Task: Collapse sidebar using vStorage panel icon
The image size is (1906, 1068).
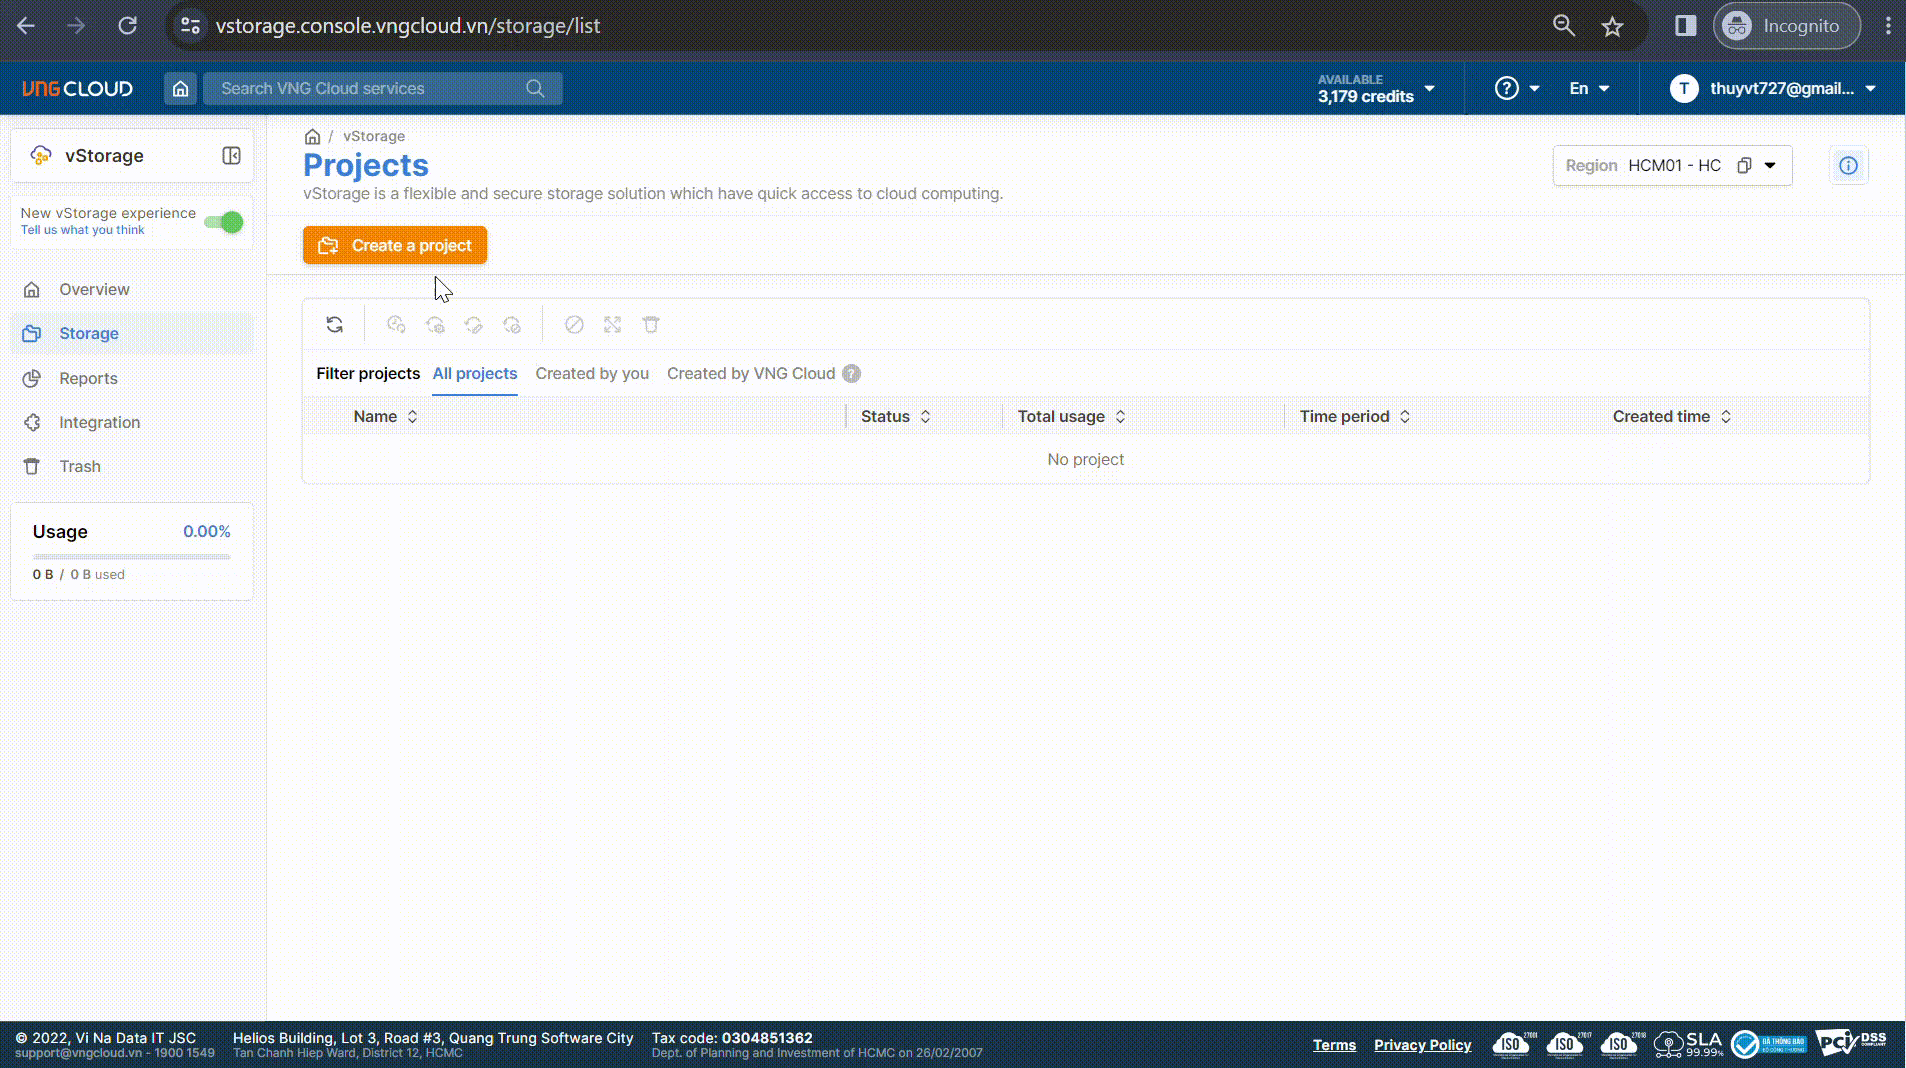Action: 231,156
